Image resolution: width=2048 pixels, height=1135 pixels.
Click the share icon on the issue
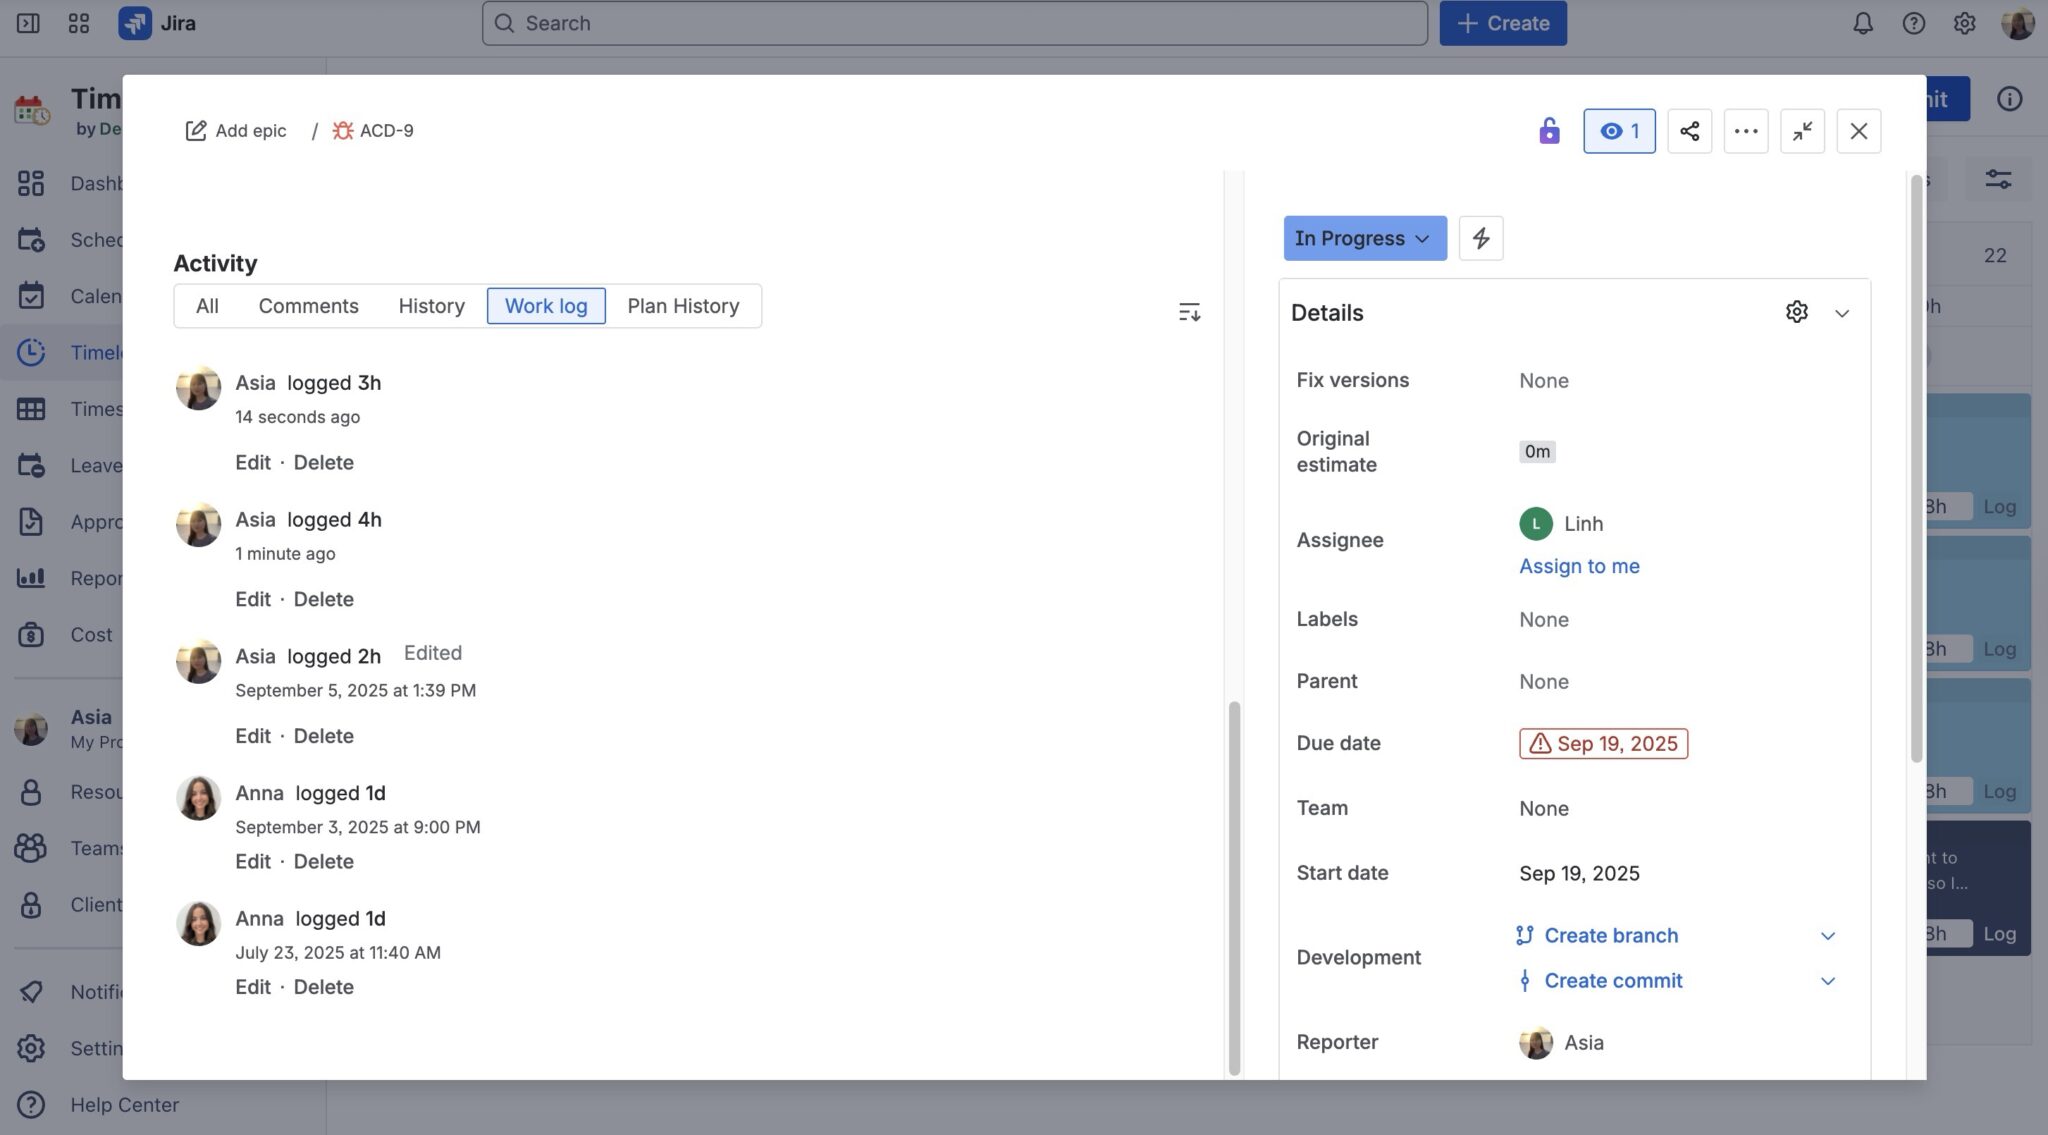point(1690,130)
